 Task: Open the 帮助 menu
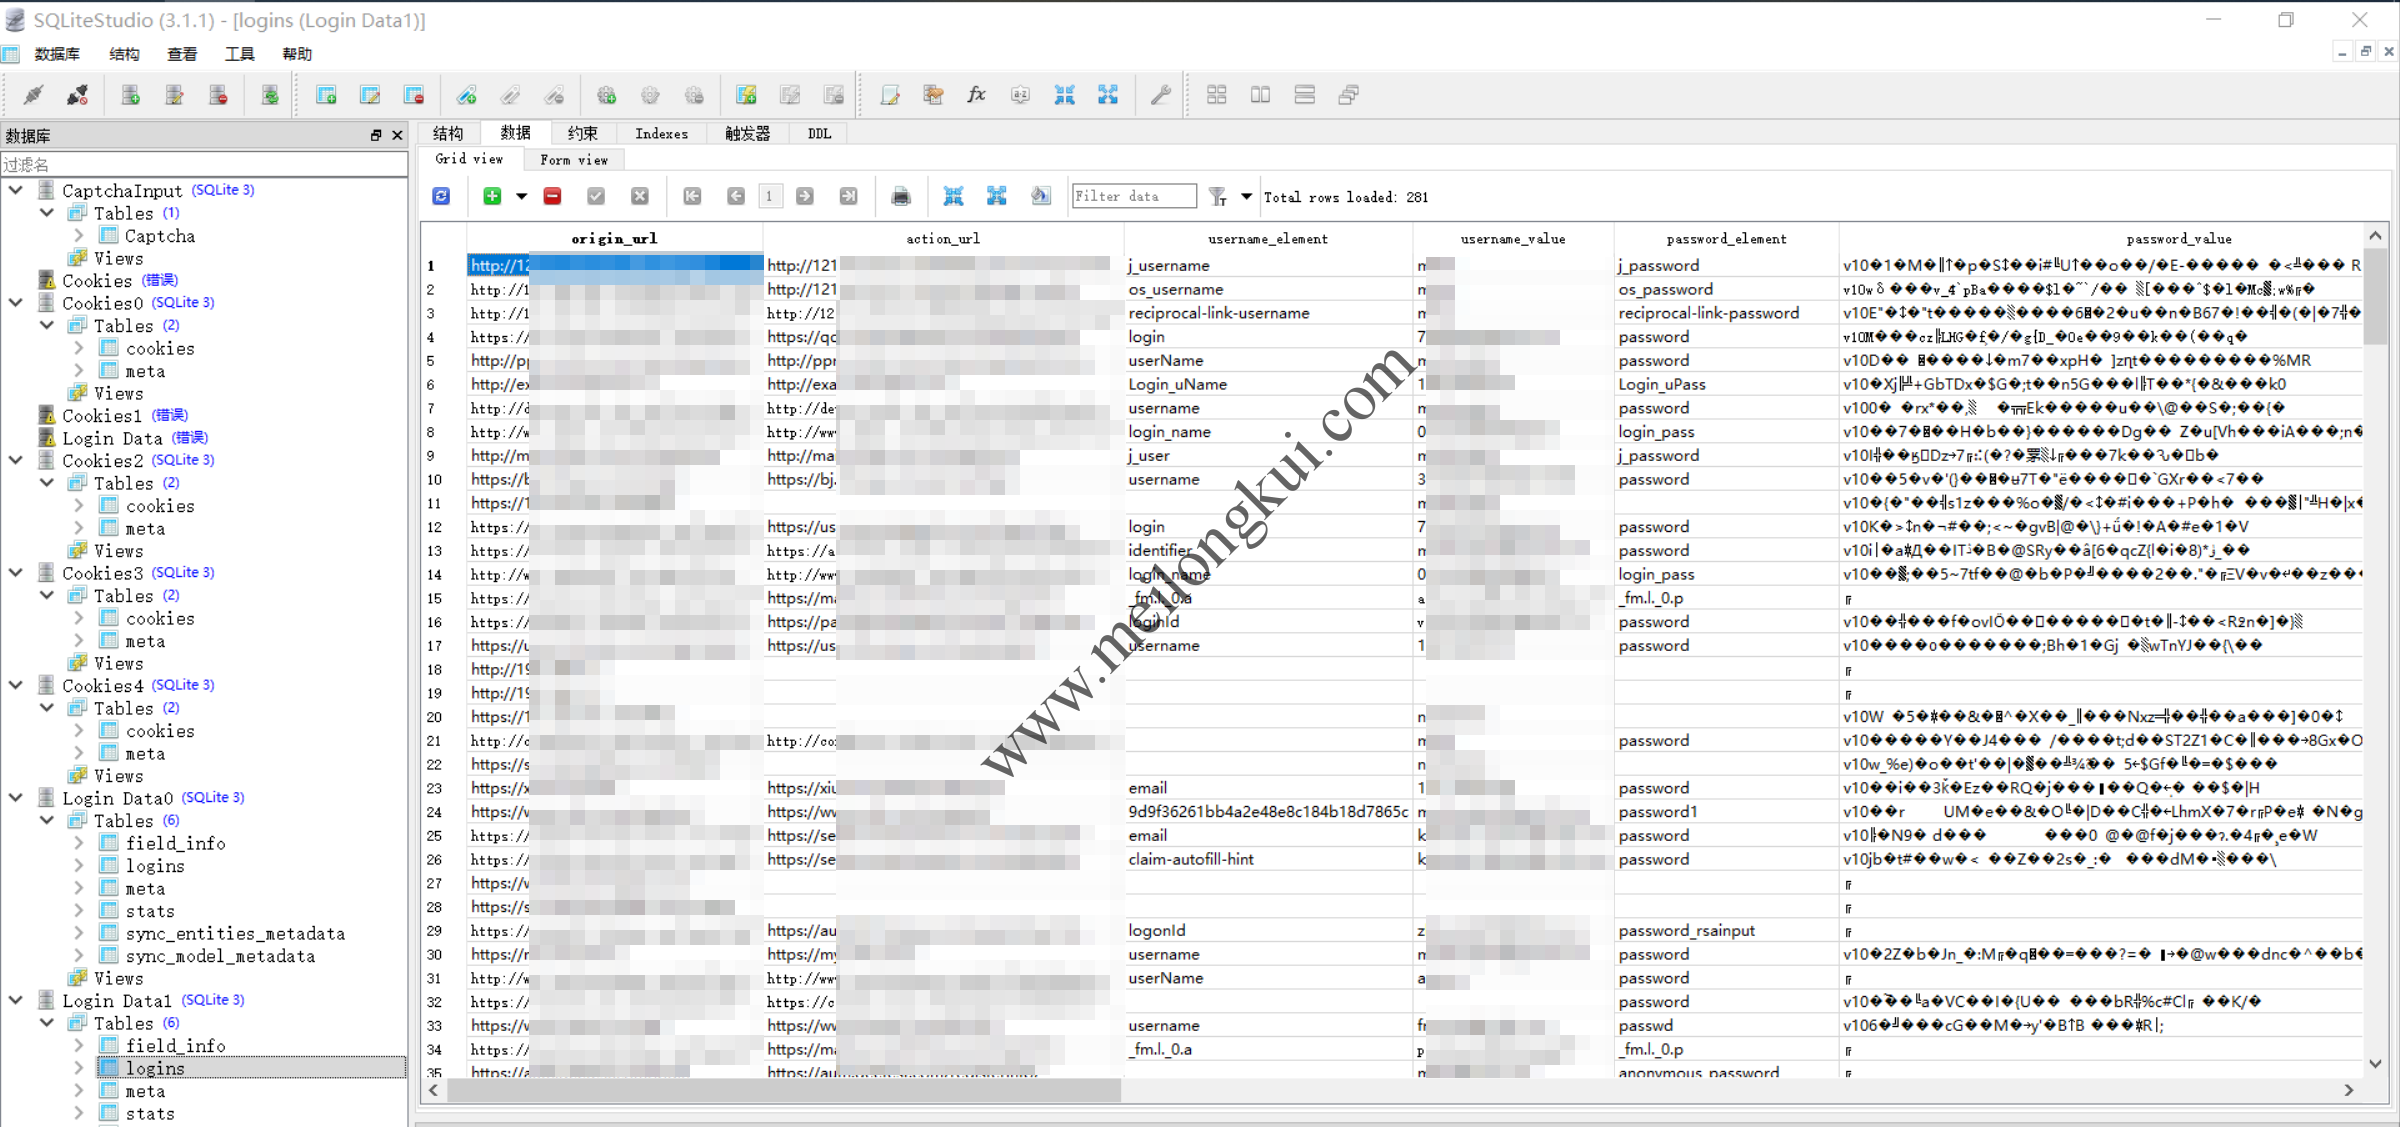pos(297,54)
